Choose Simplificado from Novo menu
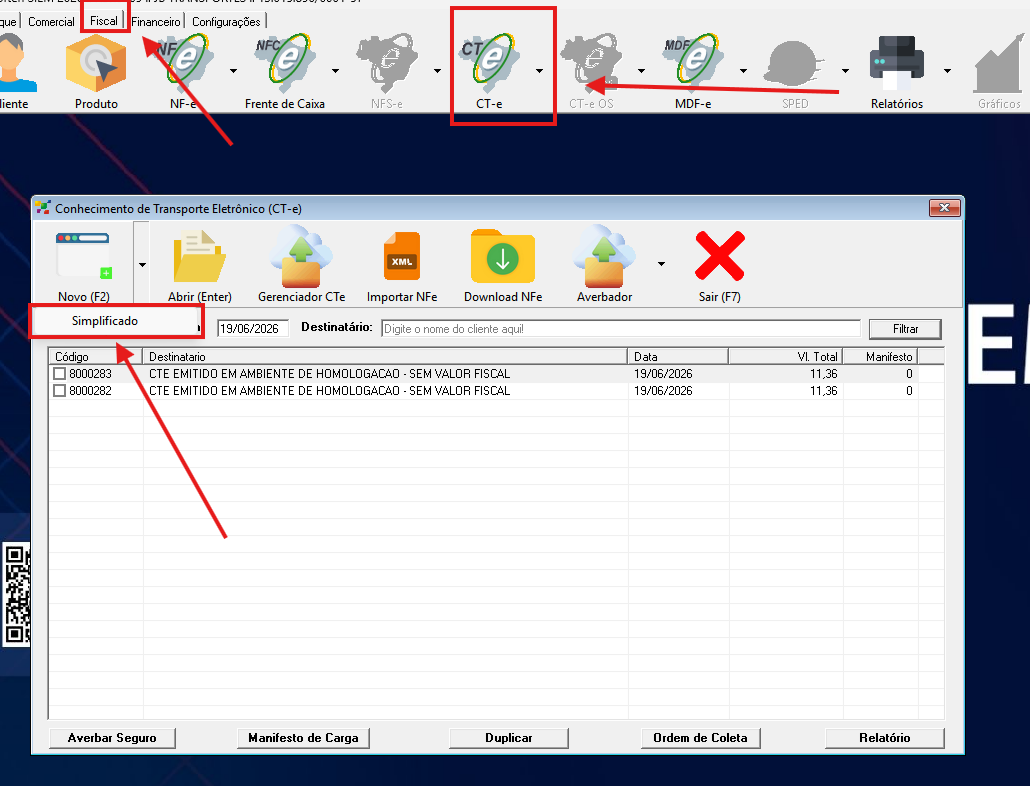 [105, 321]
